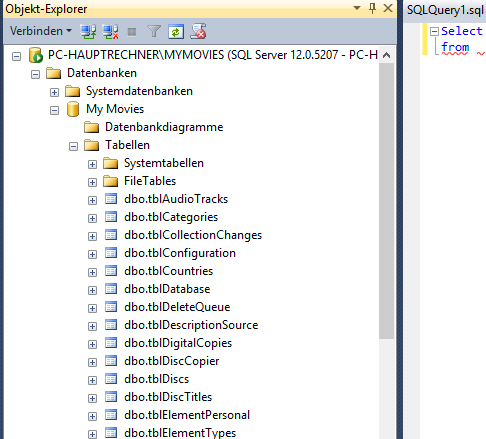
Task: Click the table icon of dbo.tblDeleteQueue
Action: point(111,307)
